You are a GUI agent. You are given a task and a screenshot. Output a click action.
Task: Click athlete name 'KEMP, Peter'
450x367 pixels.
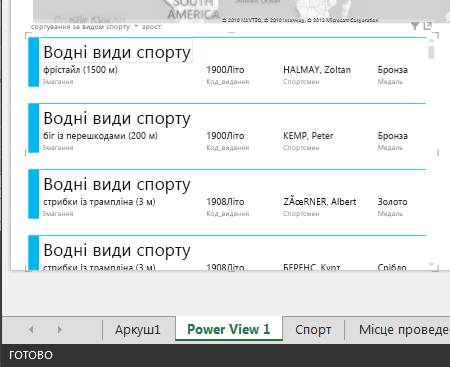click(308, 136)
